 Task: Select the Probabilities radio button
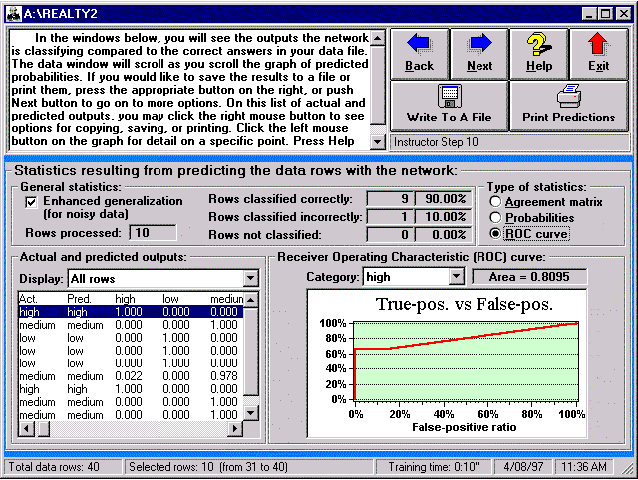[x=494, y=217]
